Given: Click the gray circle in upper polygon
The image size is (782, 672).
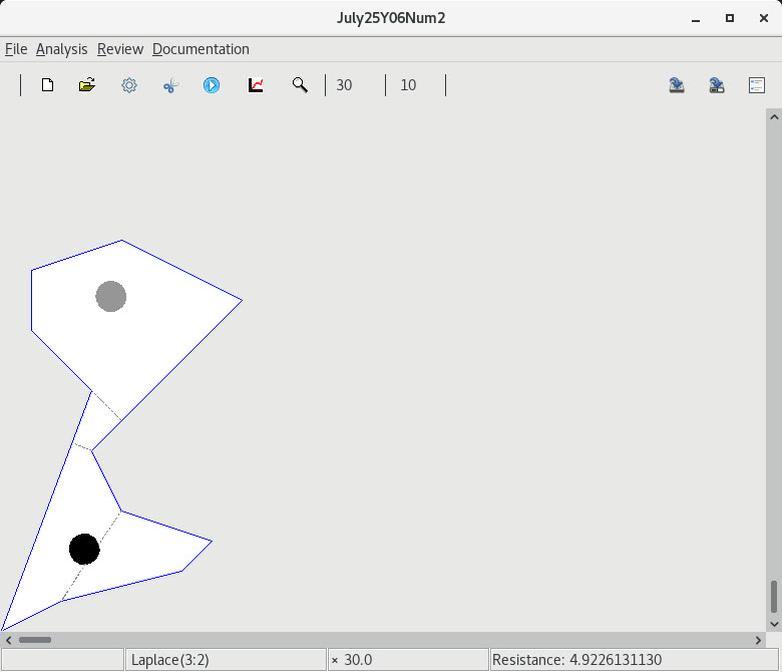Looking at the screenshot, I should pos(110,296).
